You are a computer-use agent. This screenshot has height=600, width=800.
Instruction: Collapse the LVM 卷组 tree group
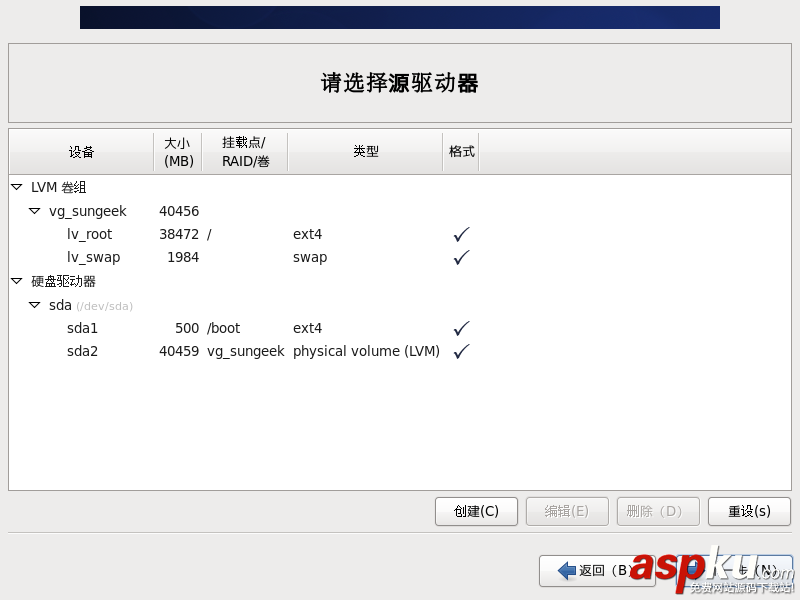point(16,187)
